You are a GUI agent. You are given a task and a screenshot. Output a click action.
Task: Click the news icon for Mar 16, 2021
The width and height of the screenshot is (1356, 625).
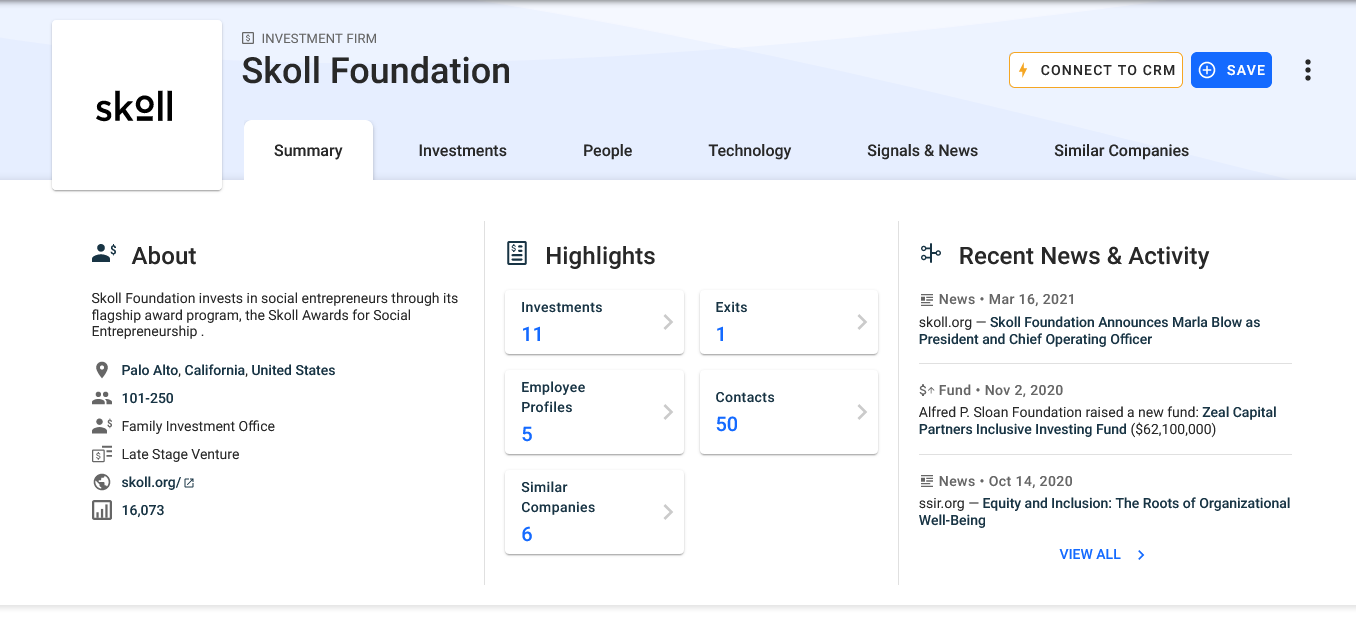926,299
